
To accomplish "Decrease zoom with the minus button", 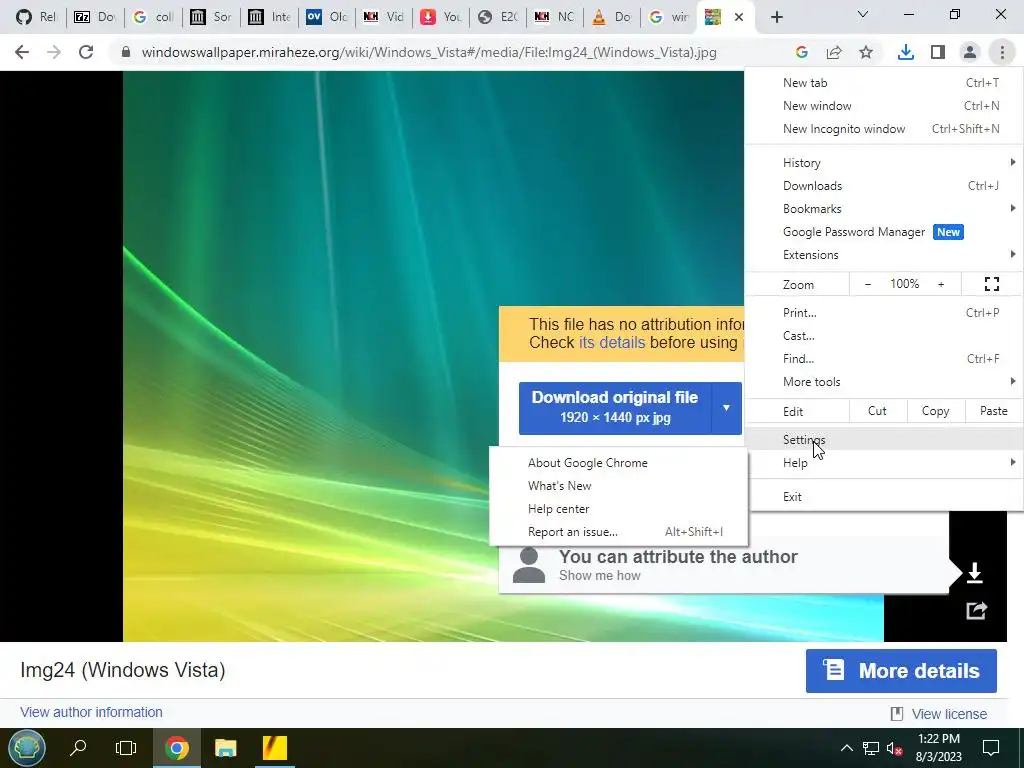I will coord(868,284).
